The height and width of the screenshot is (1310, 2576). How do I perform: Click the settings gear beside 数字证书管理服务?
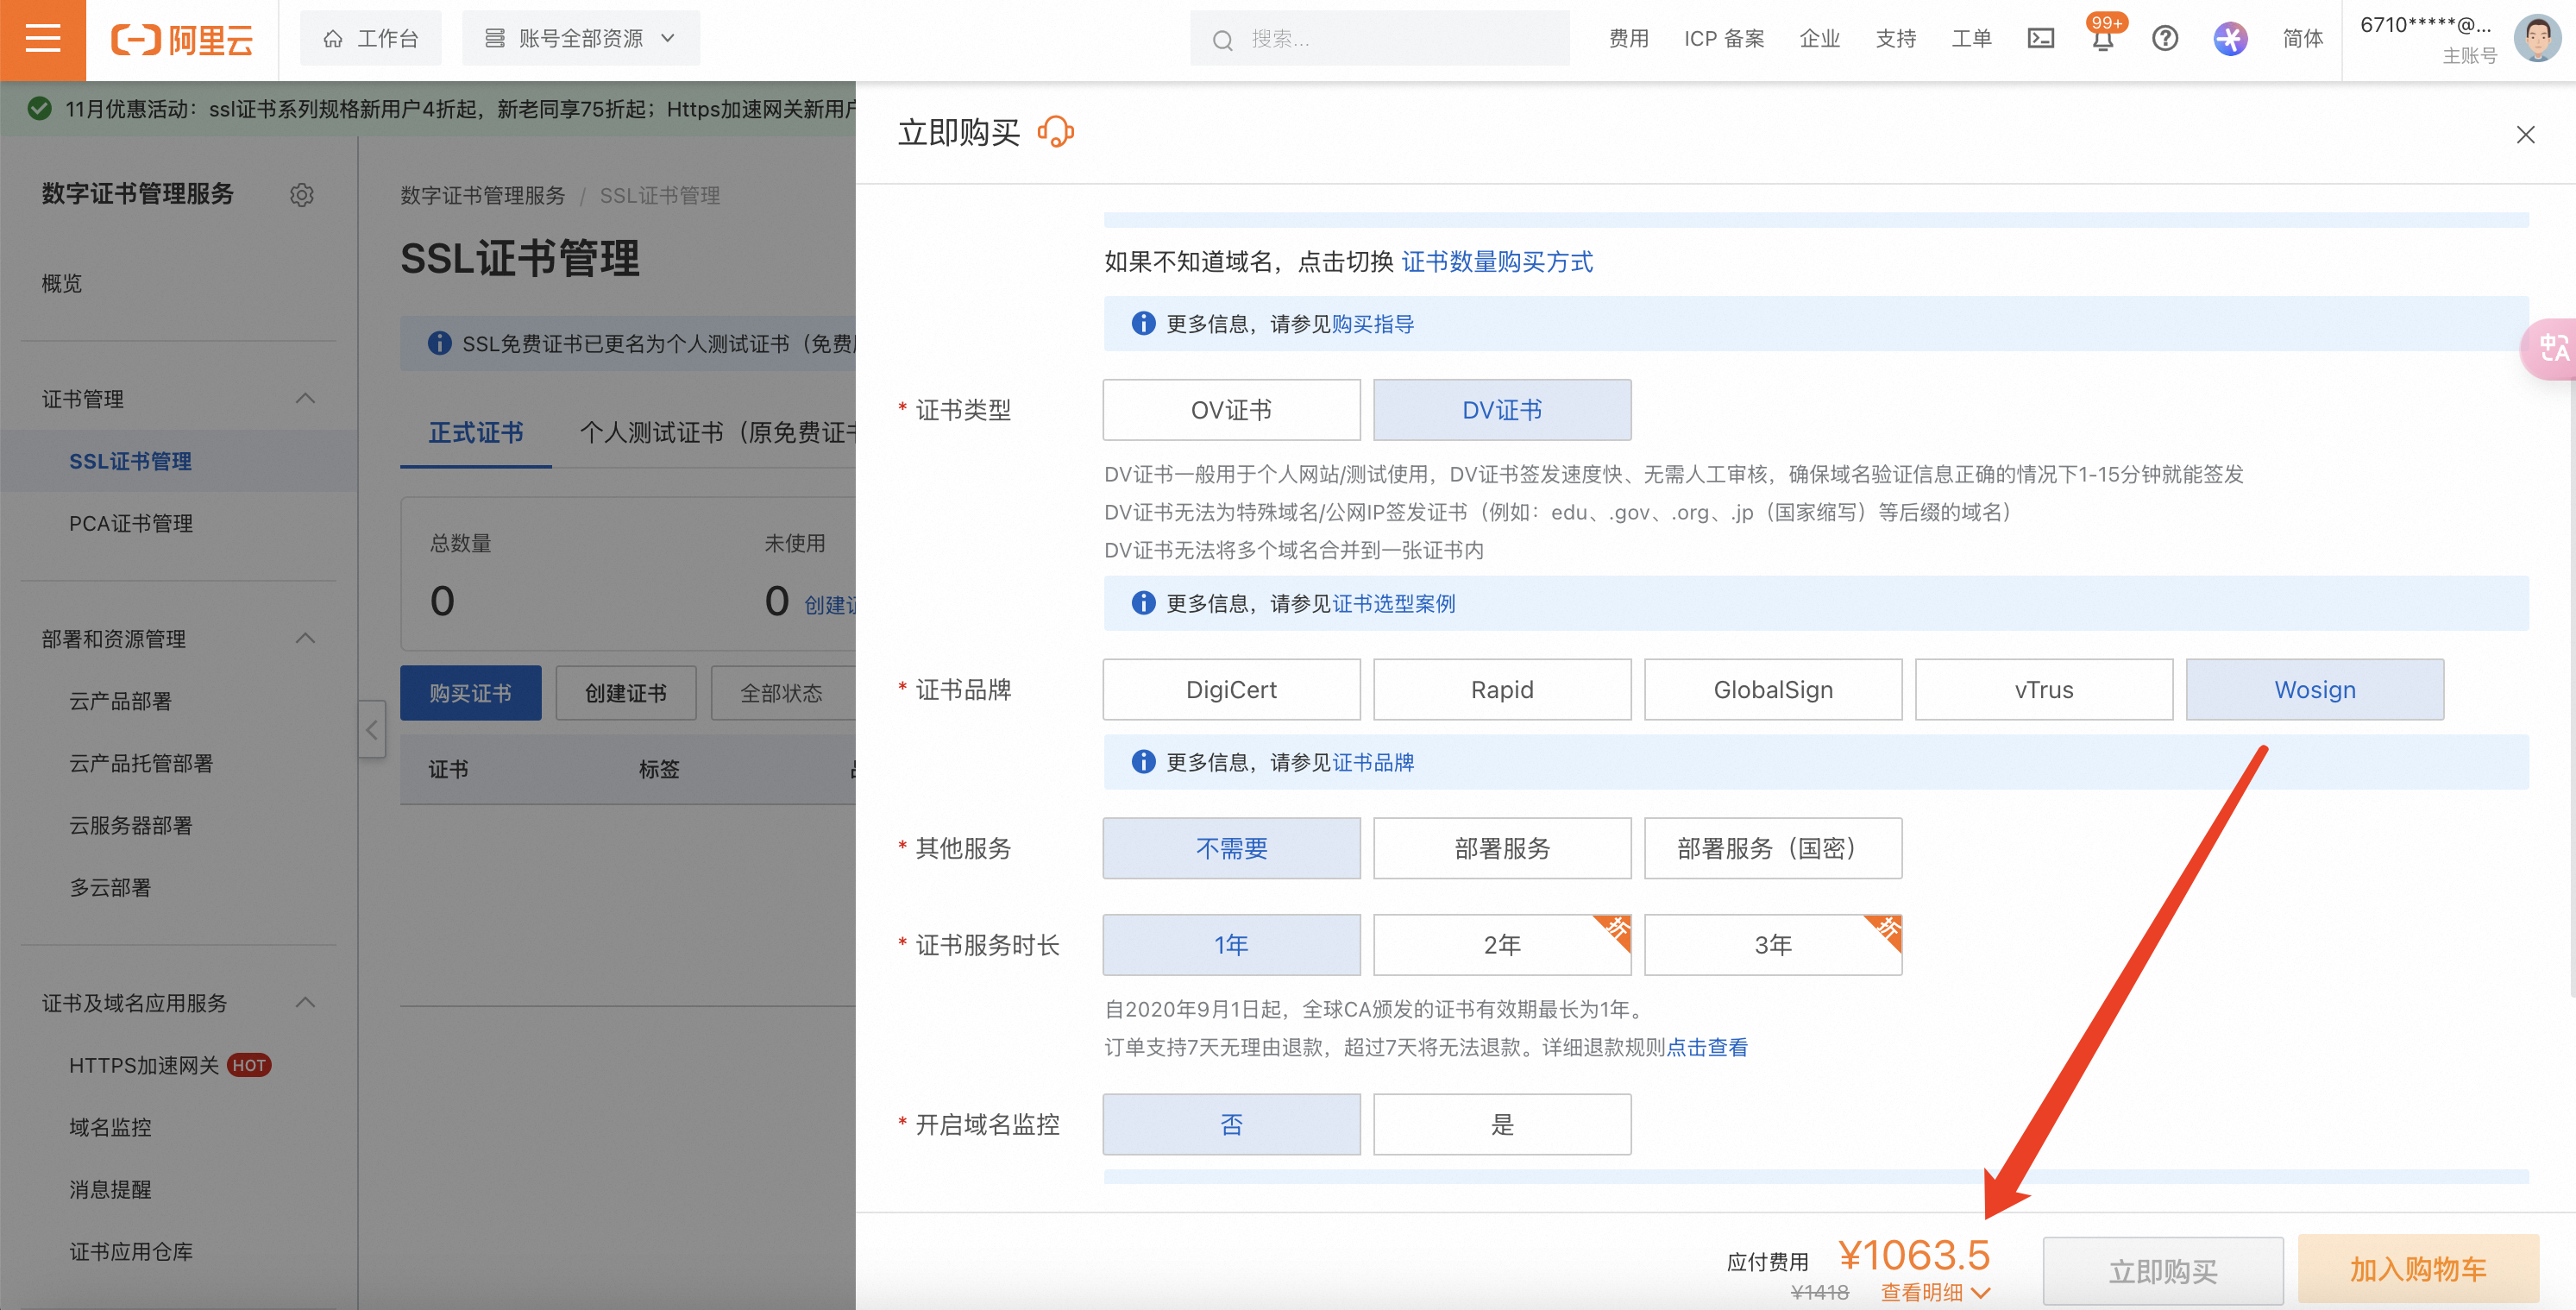pyautogui.click(x=302, y=195)
